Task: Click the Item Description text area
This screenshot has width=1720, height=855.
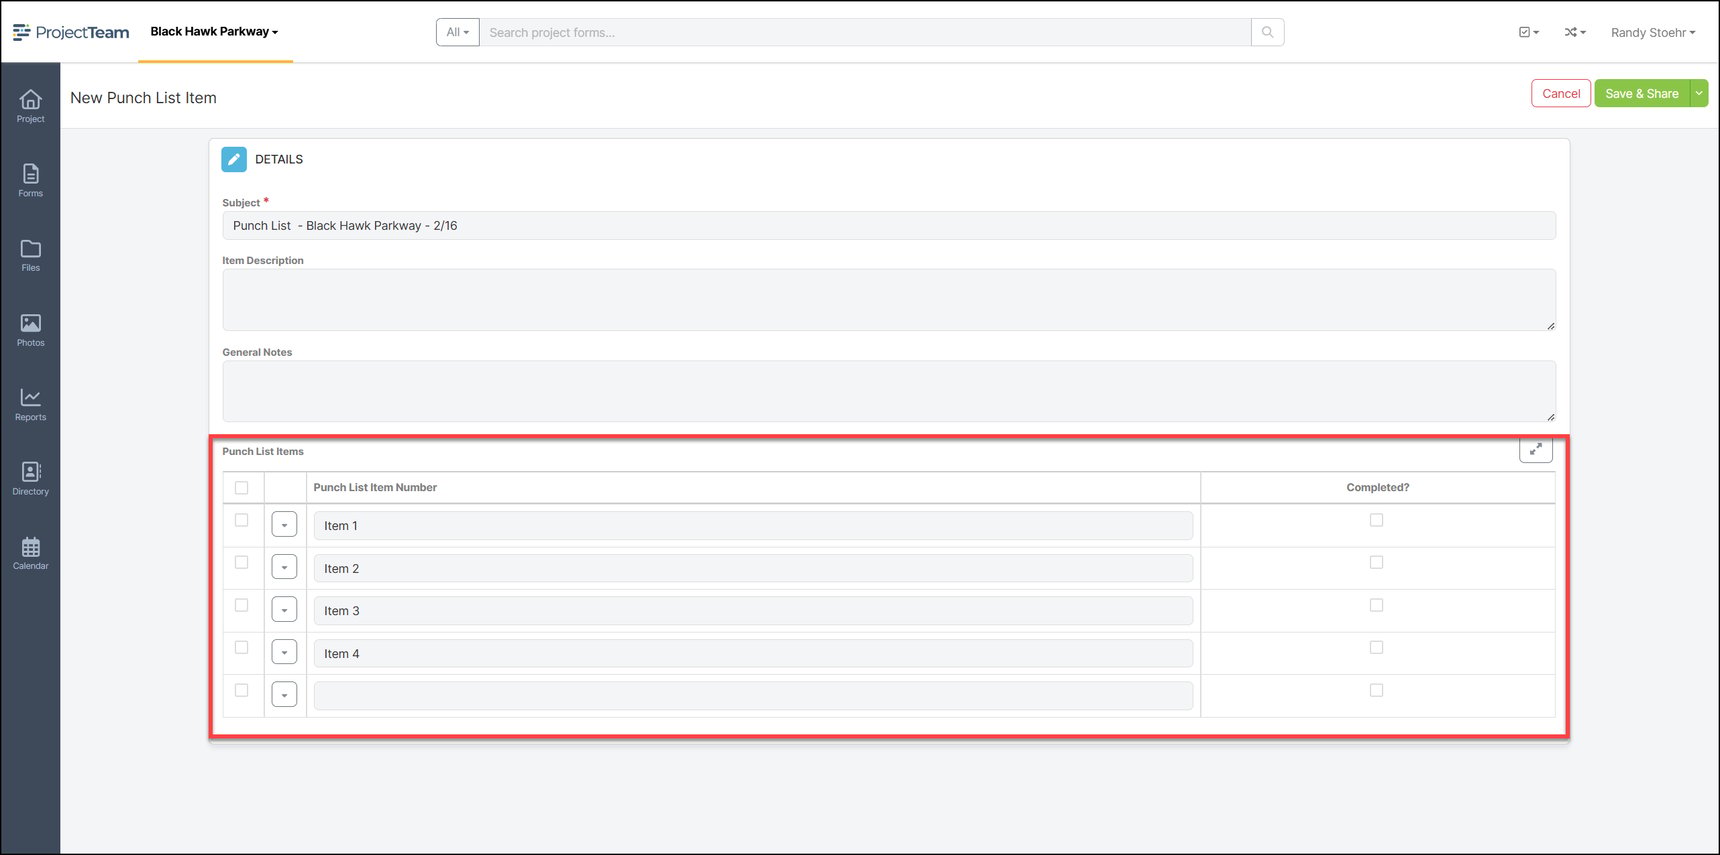Action: point(889,299)
